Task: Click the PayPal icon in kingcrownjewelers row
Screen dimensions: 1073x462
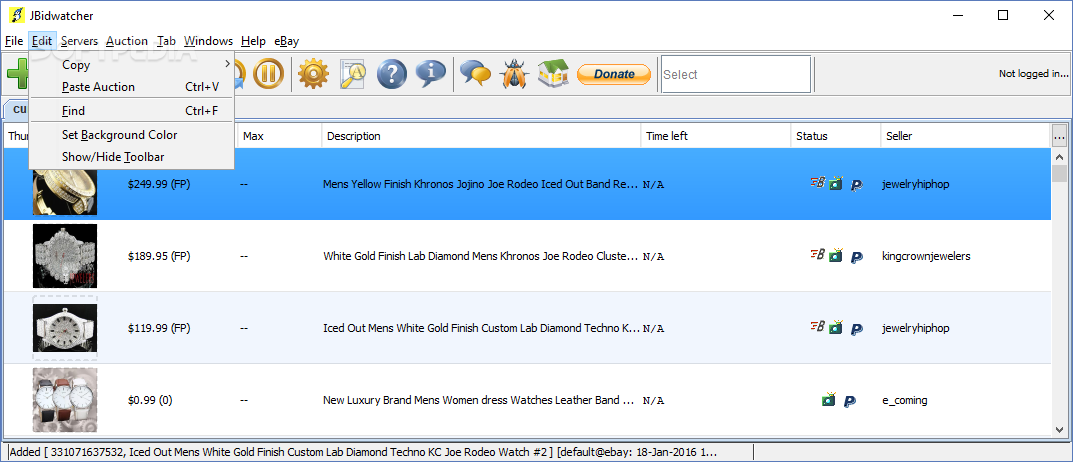Action: [x=856, y=257]
